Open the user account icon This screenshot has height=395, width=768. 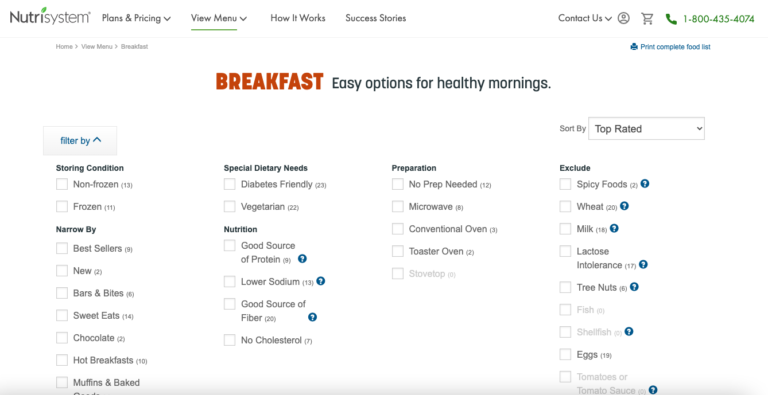tap(624, 18)
